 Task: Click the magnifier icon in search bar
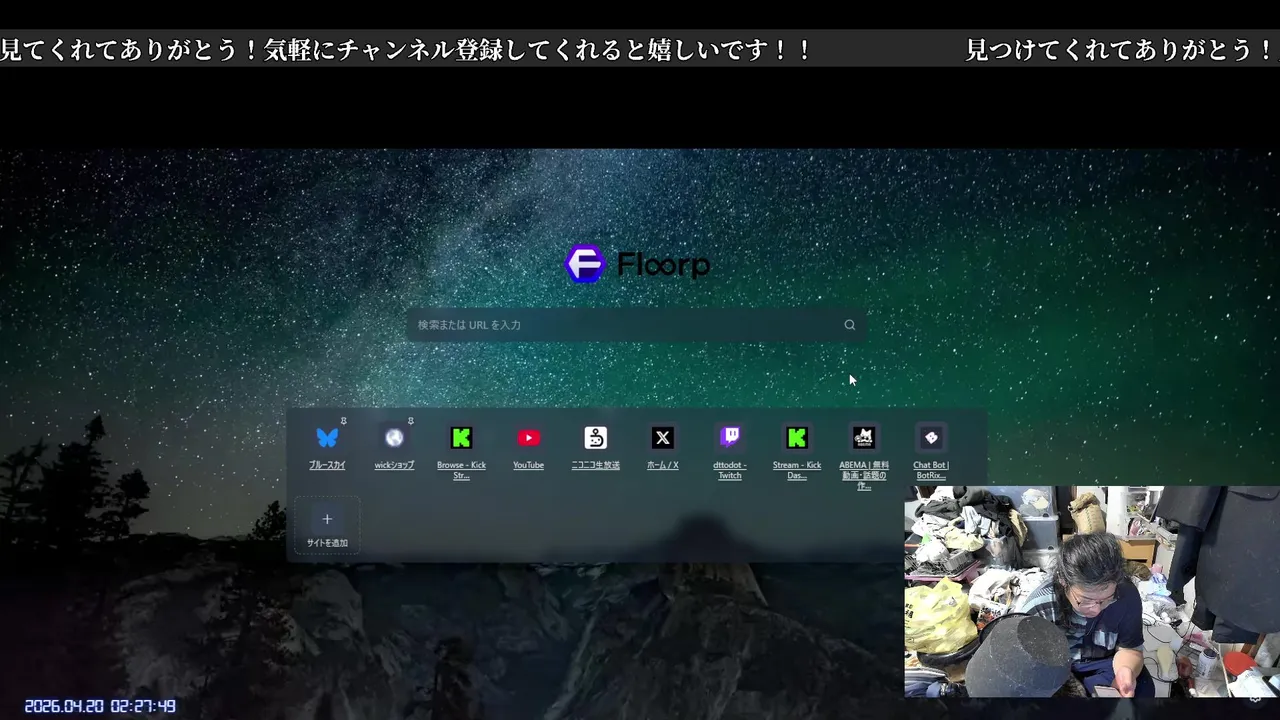pos(849,325)
